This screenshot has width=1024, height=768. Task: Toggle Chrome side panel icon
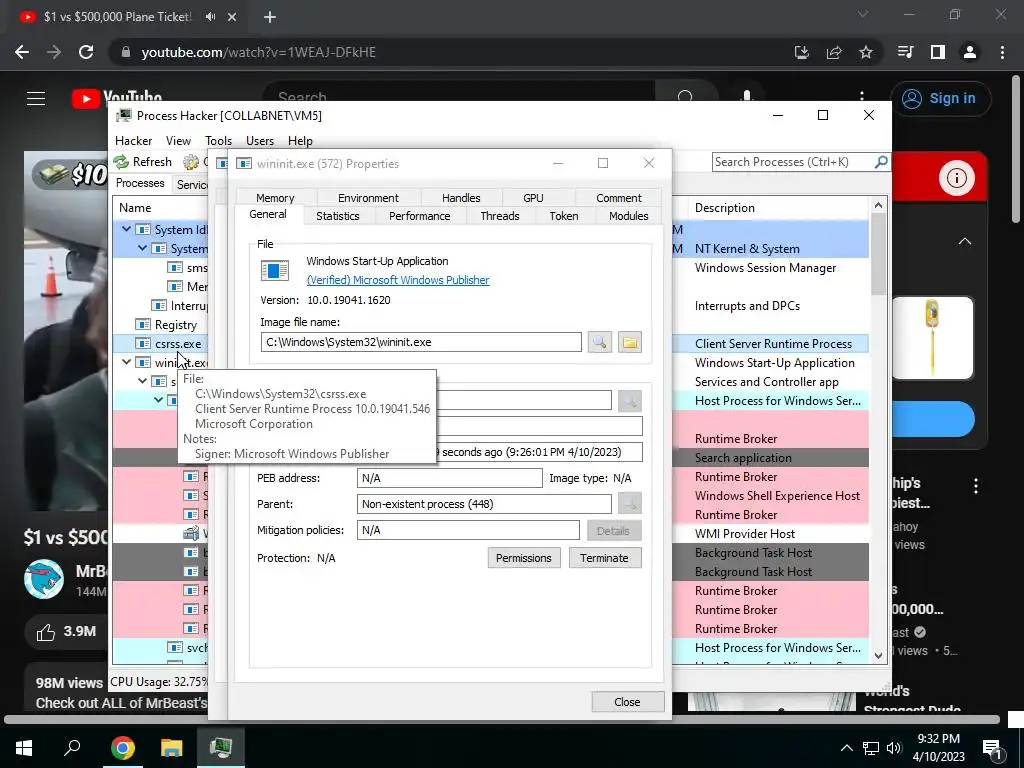[938, 52]
